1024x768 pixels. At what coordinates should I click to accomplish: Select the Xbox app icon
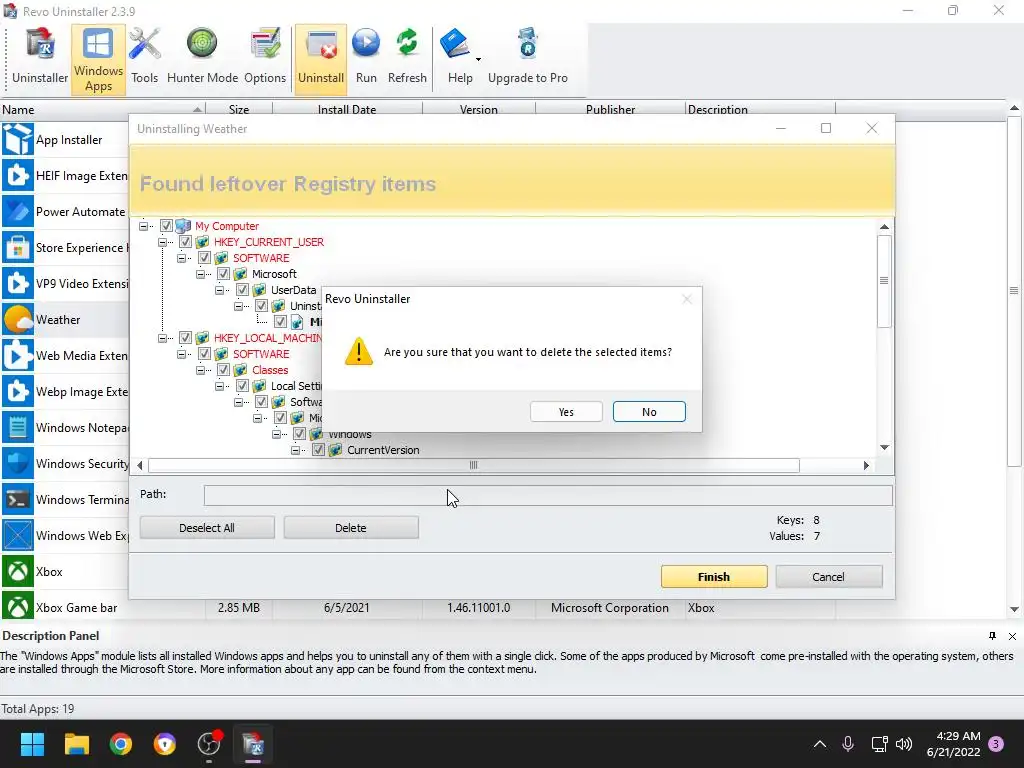pyautogui.click(x=18, y=571)
